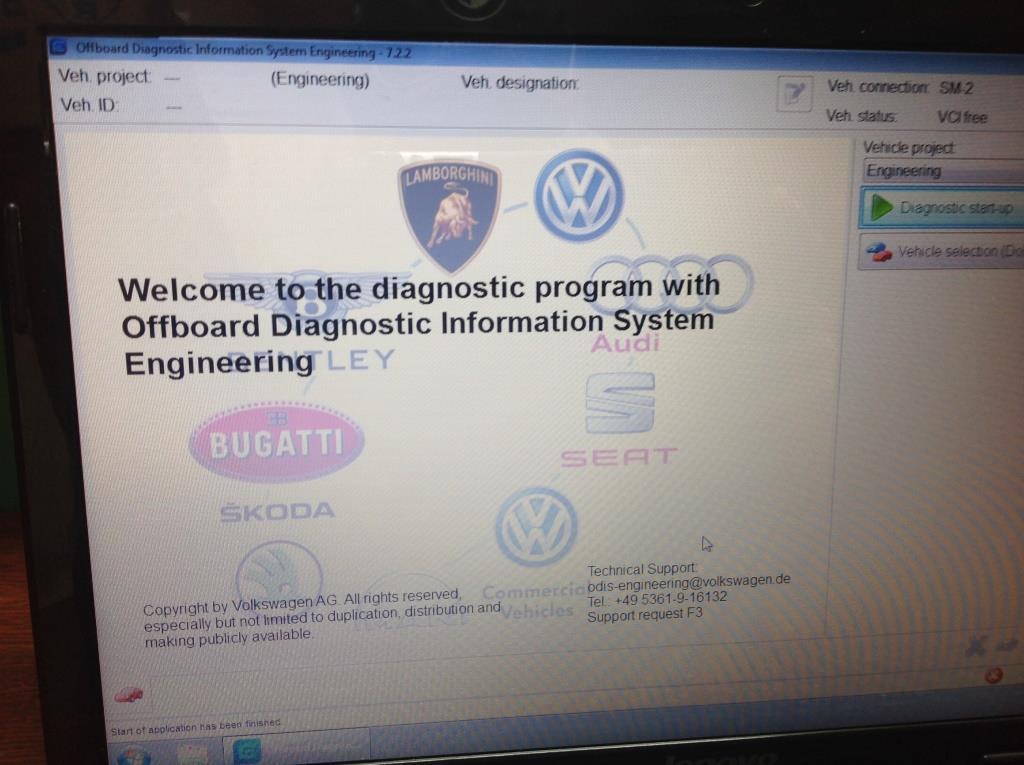
Task: Click the 'Veh. ID:' label
Action: pyautogui.click(x=89, y=105)
